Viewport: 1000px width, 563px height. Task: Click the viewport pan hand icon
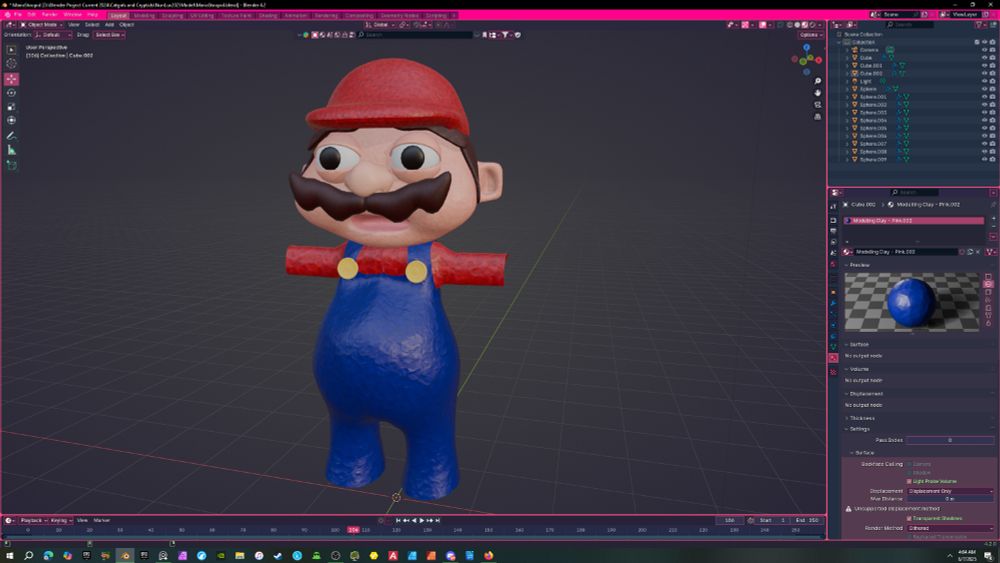point(818,93)
